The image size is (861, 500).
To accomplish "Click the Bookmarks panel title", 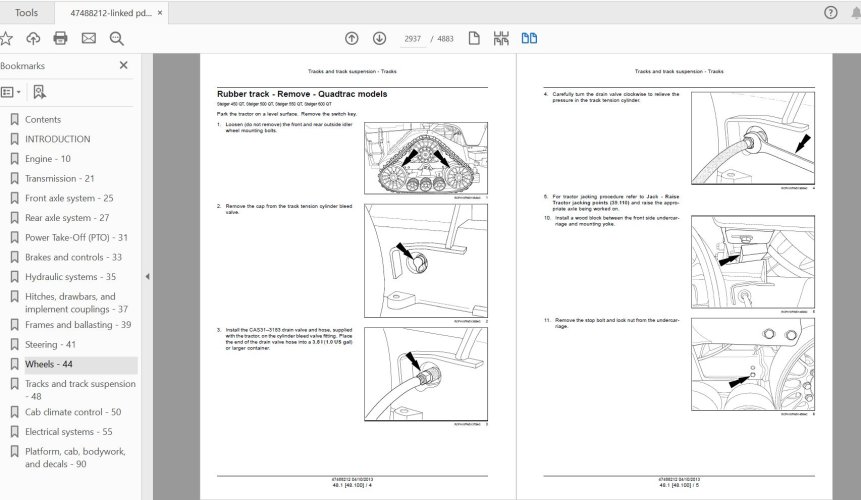I will (x=23, y=66).
